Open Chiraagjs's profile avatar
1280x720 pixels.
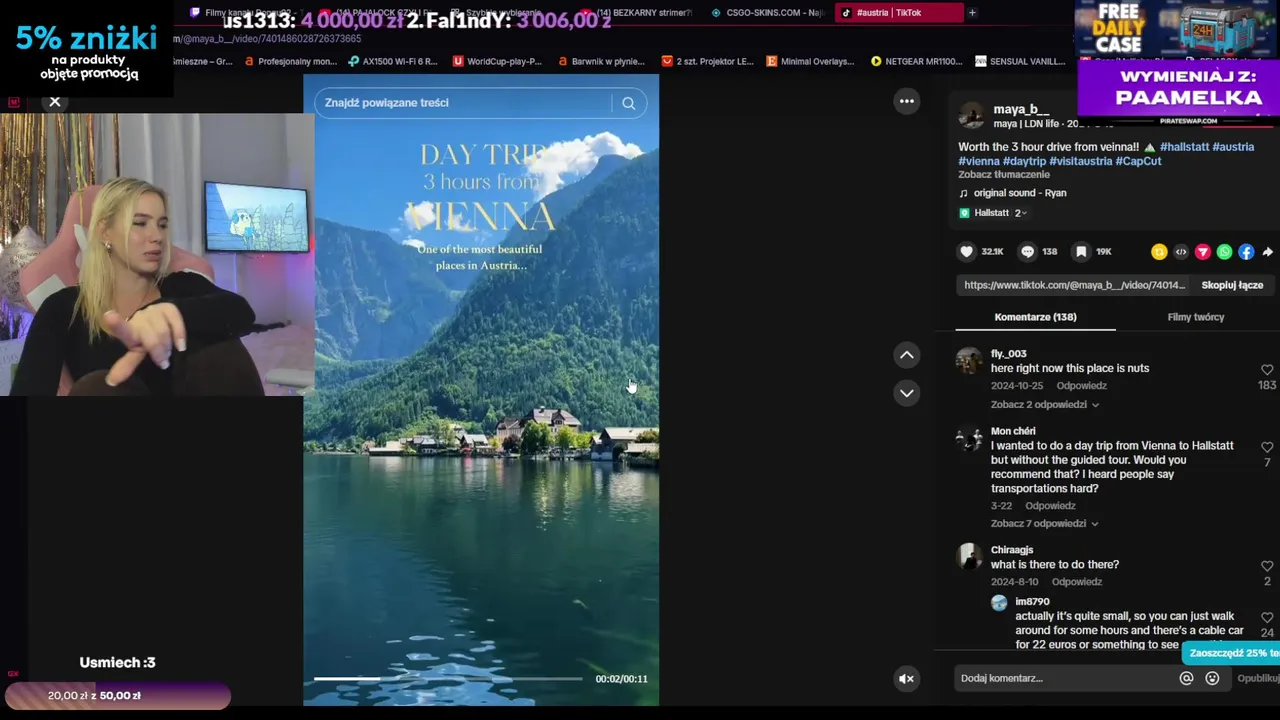point(969,557)
